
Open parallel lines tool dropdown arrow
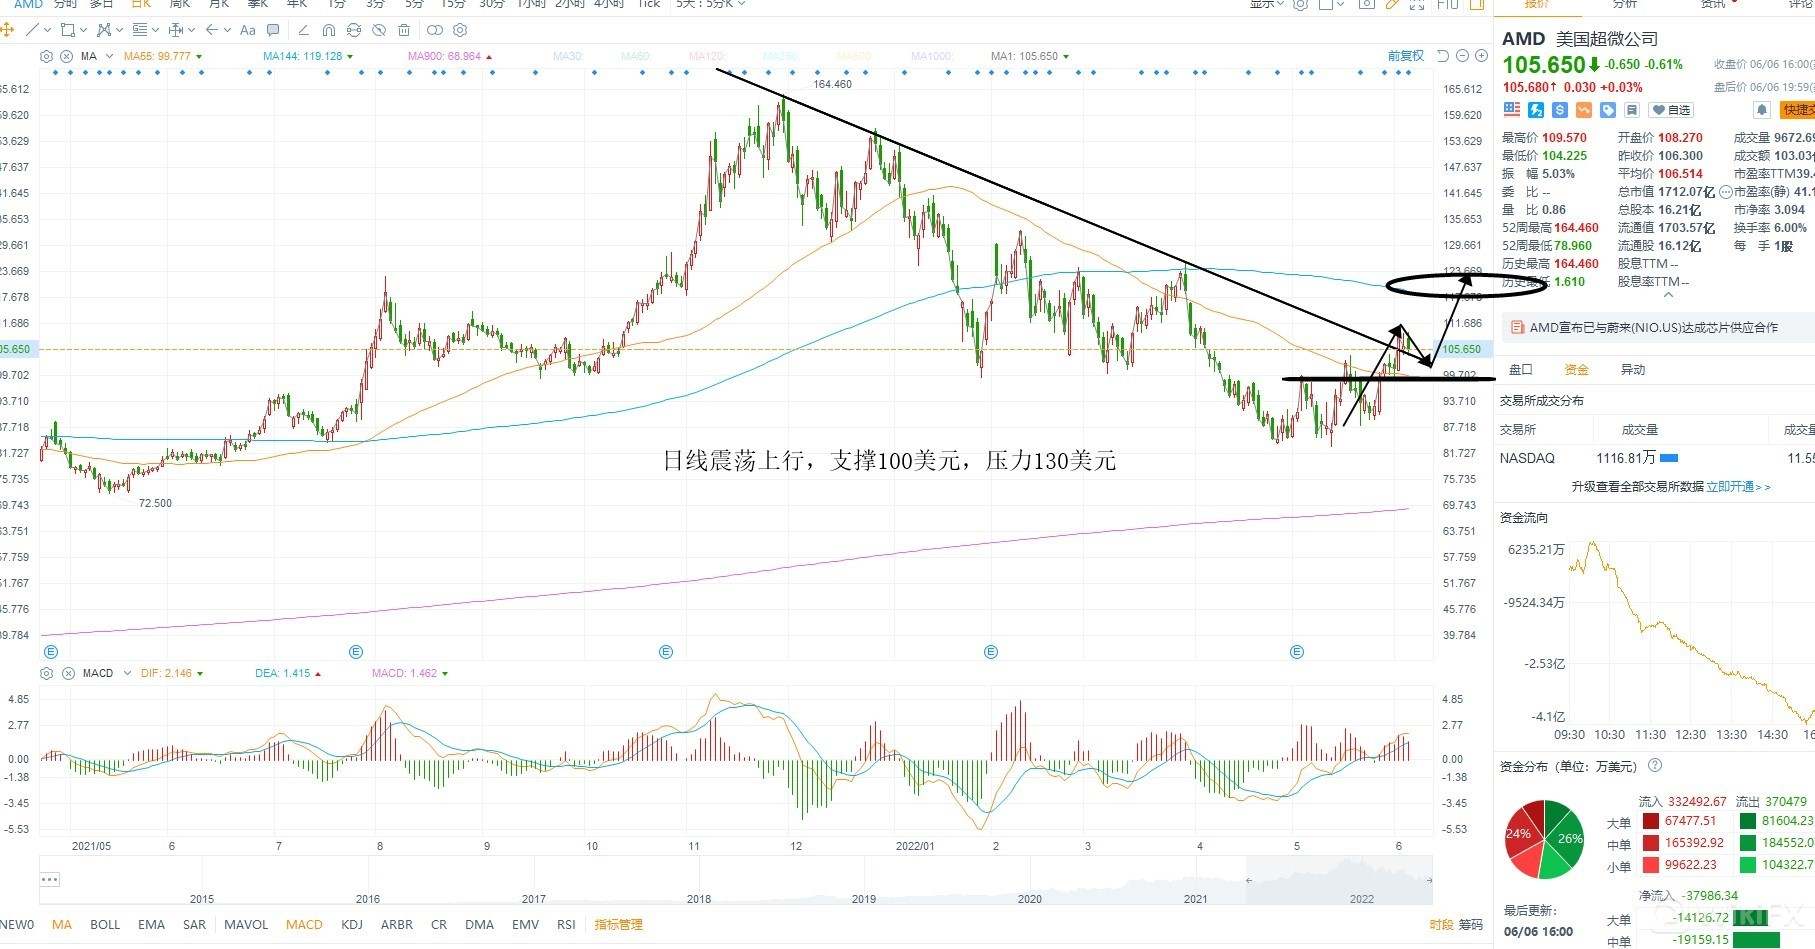tap(155, 30)
